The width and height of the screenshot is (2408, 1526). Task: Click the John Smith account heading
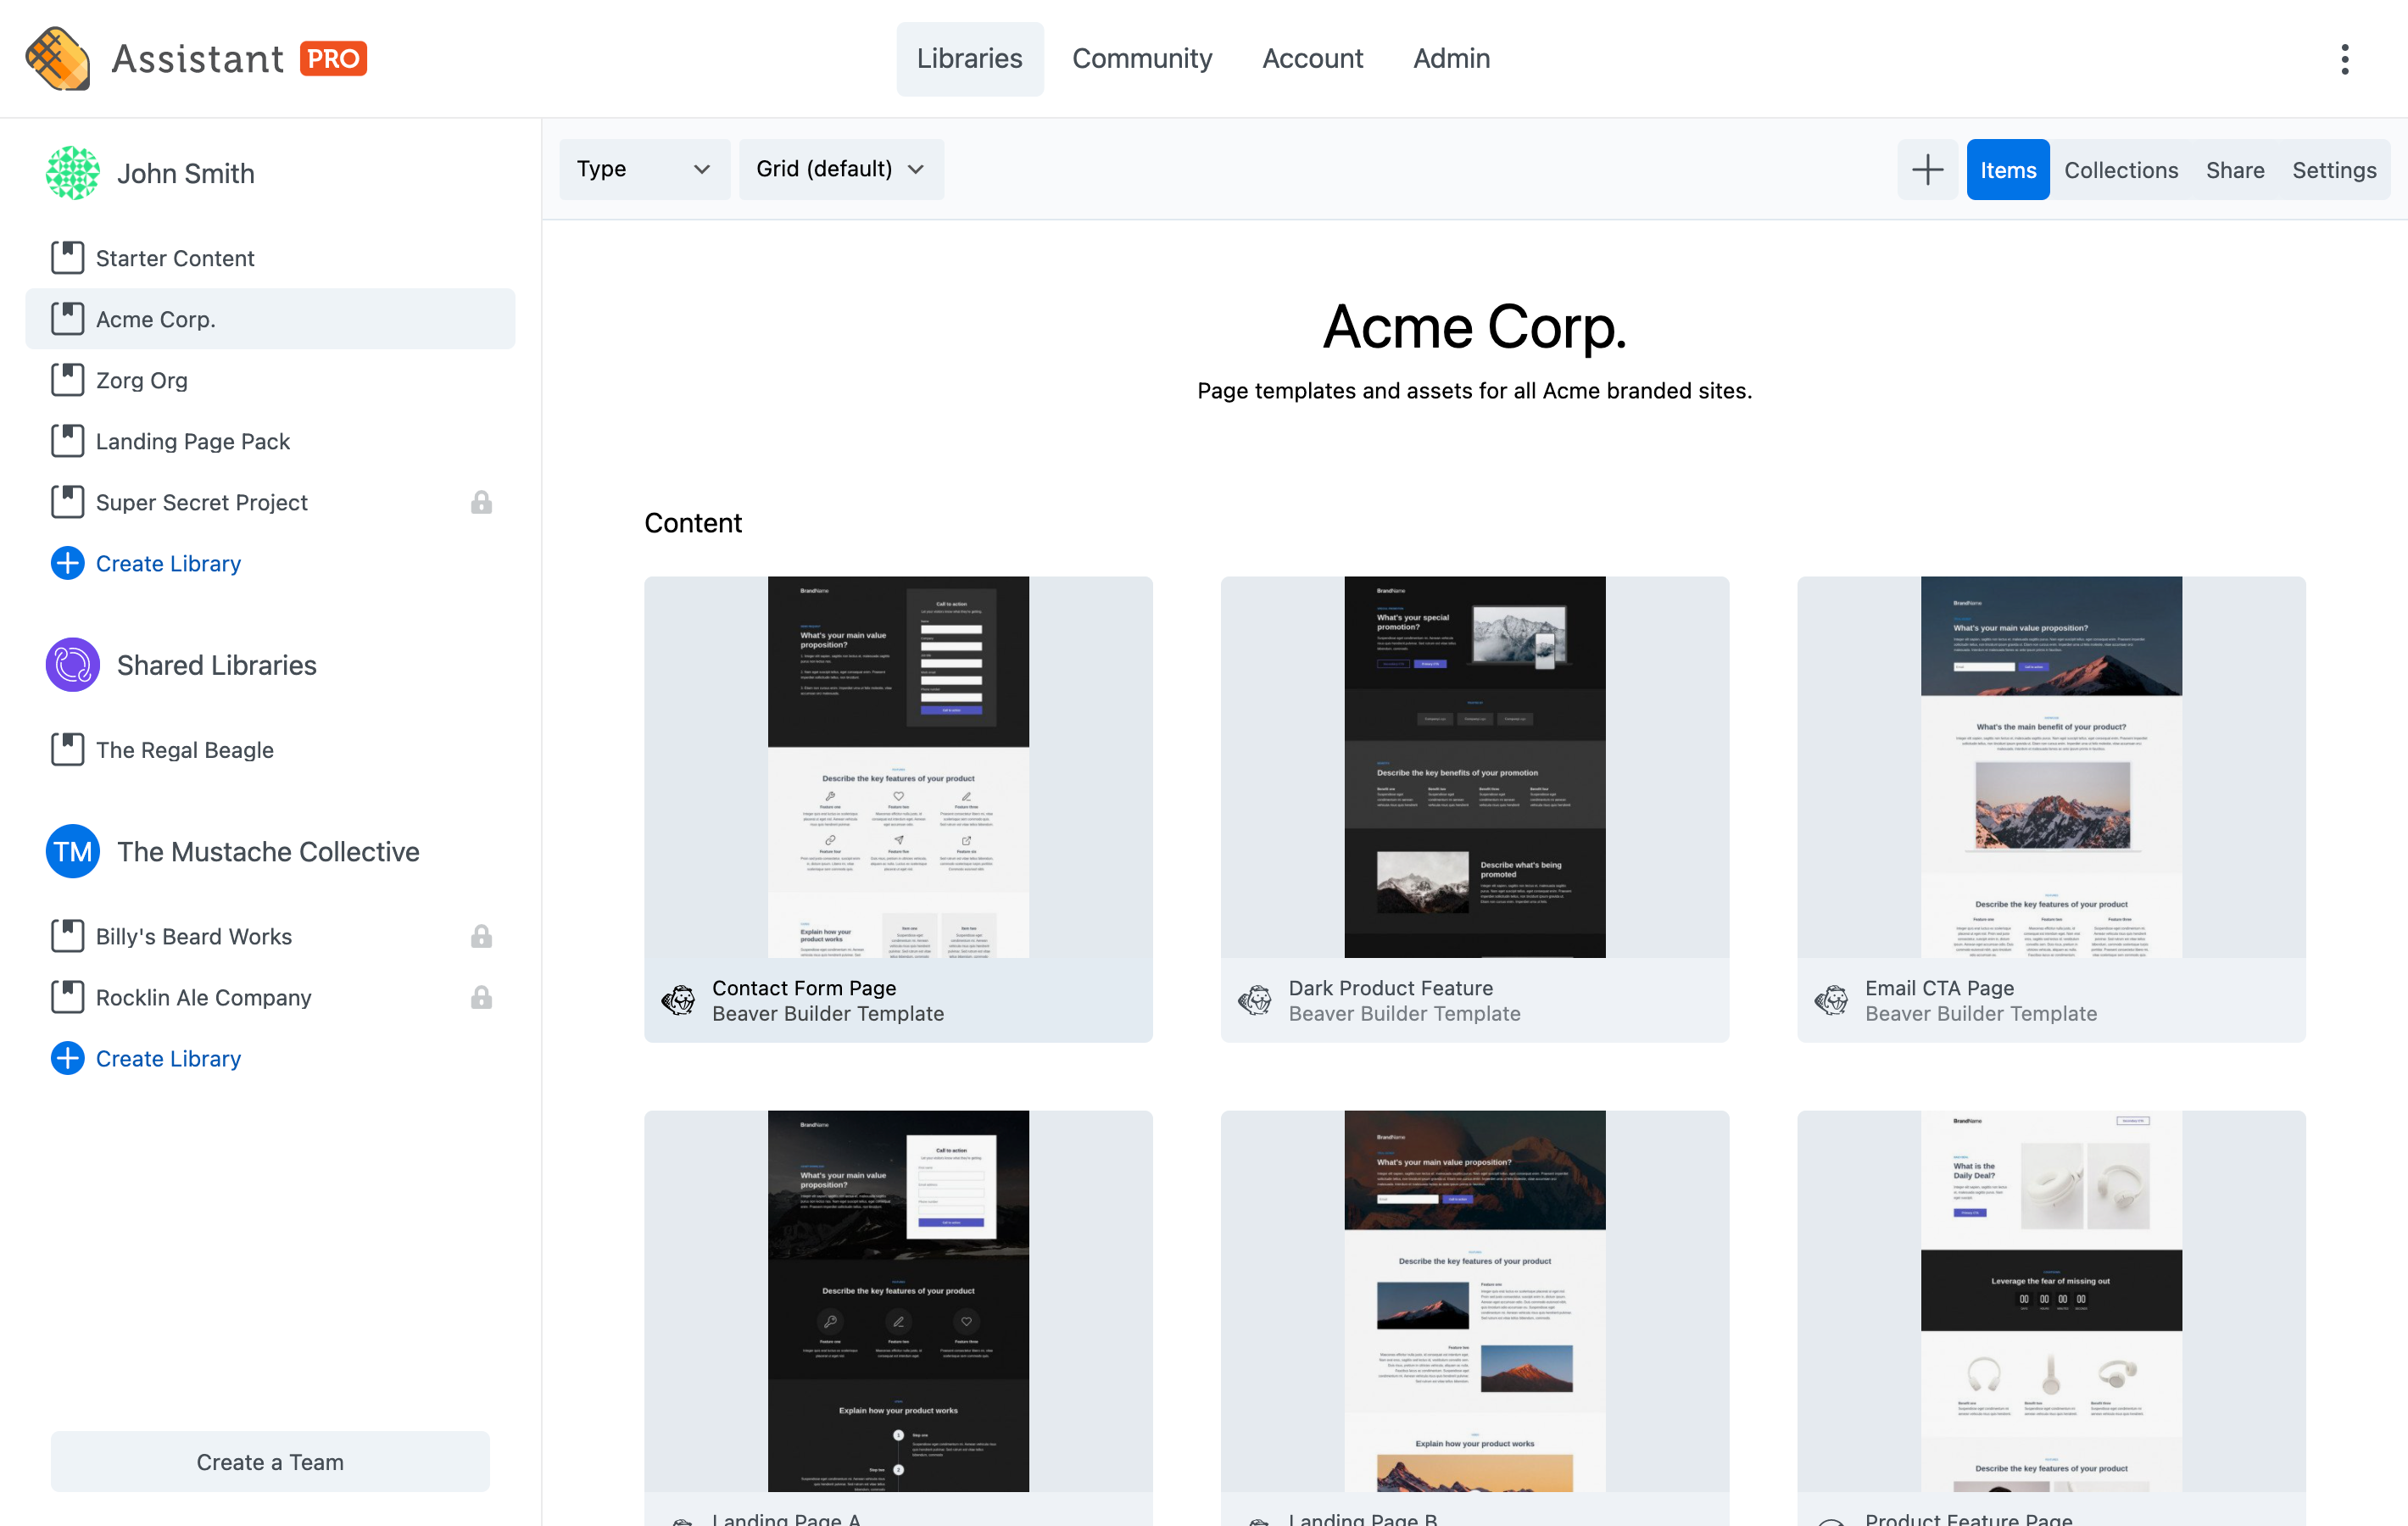point(186,173)
